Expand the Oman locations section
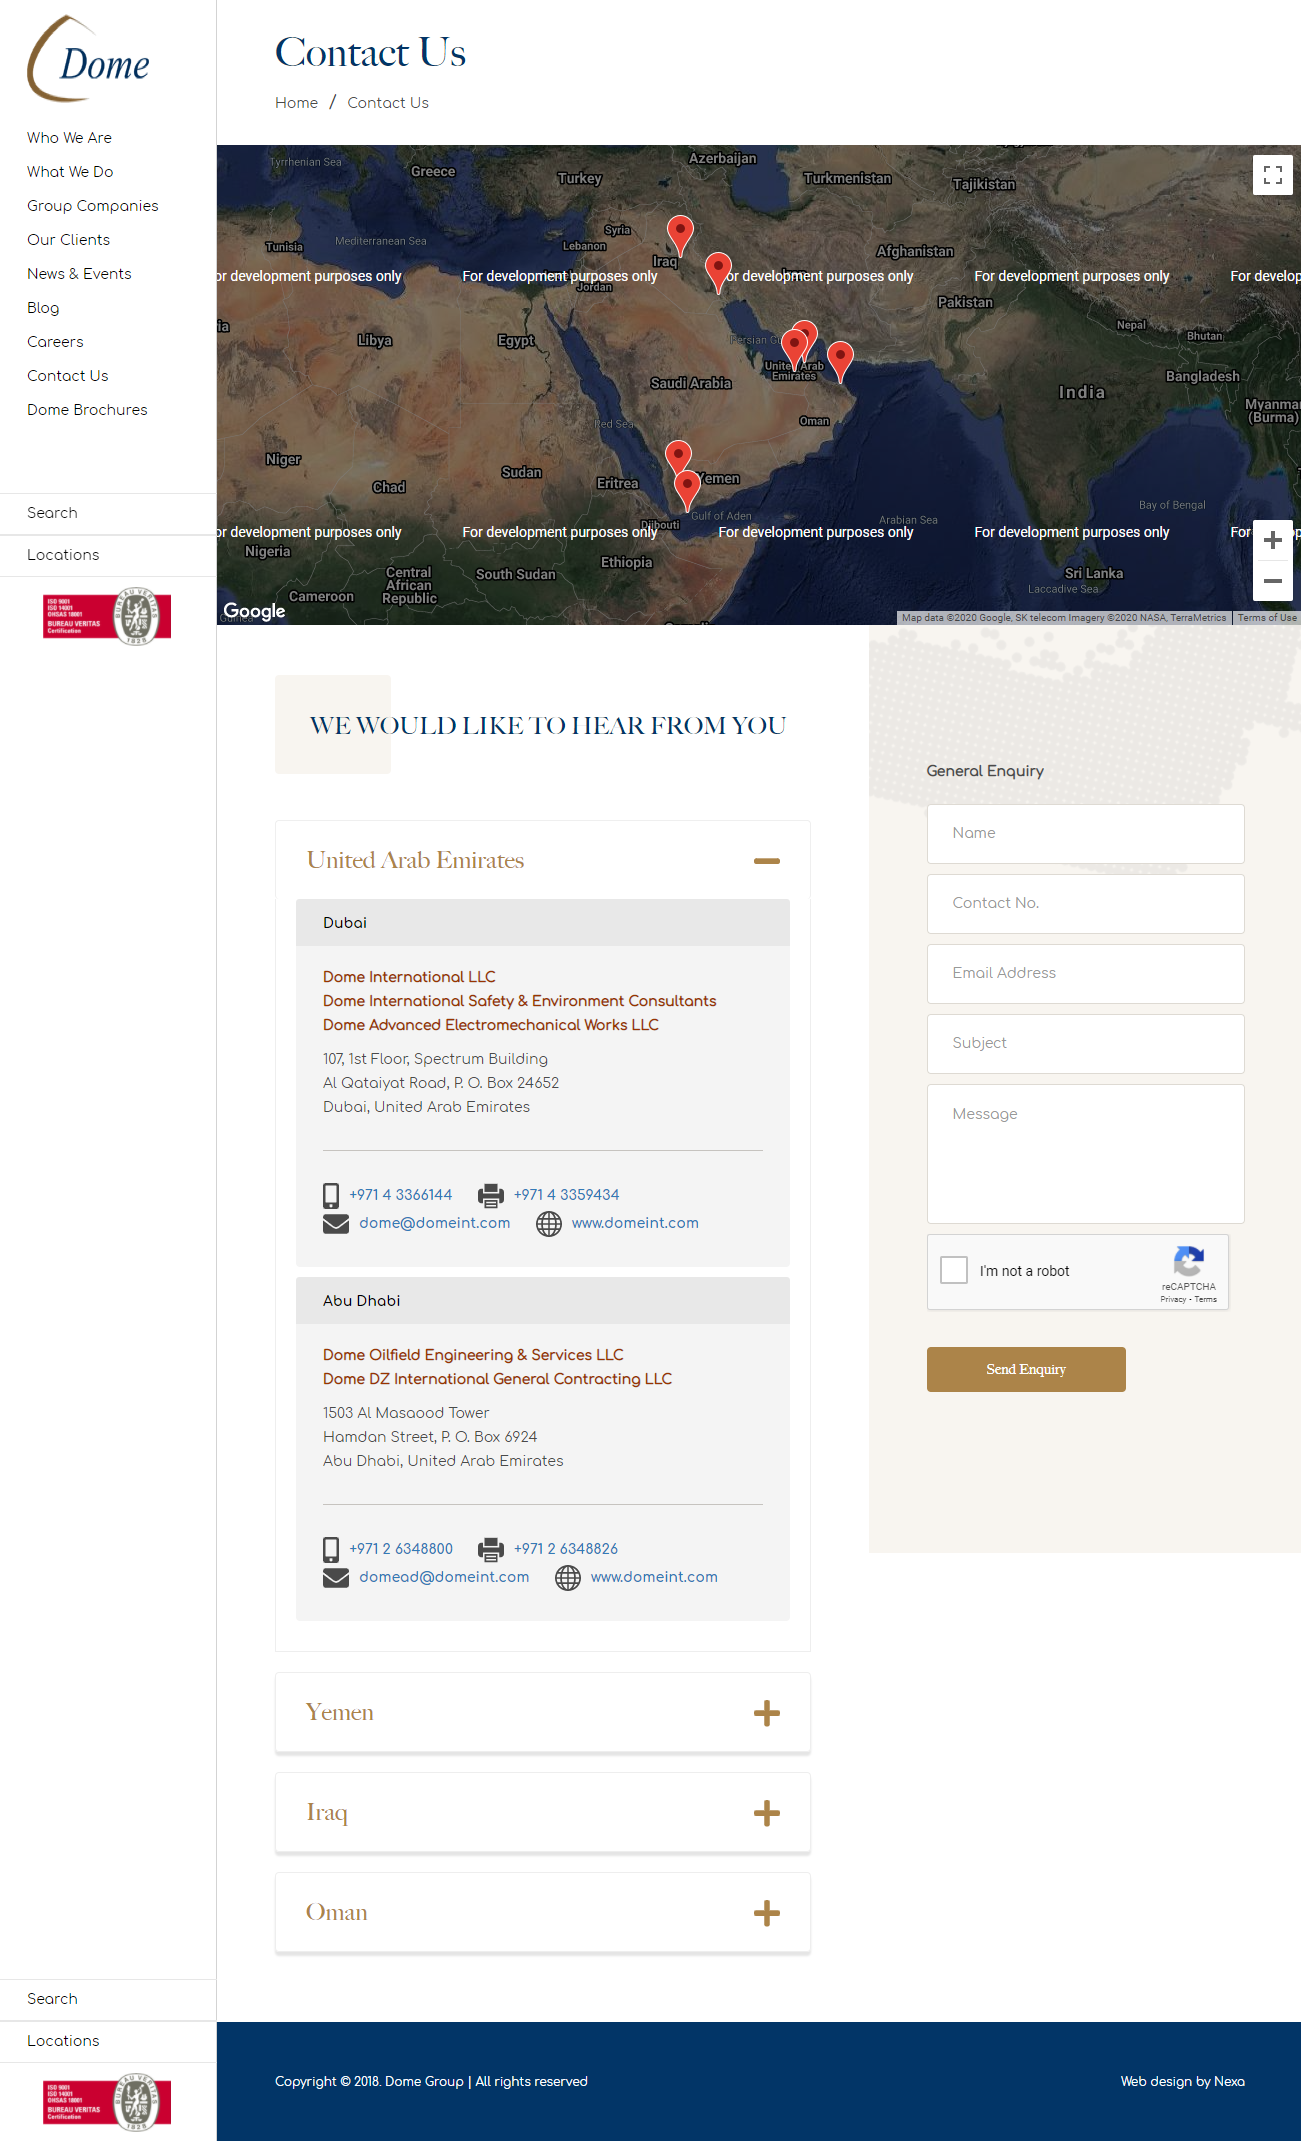1301x2141 pixels. 767,1913
